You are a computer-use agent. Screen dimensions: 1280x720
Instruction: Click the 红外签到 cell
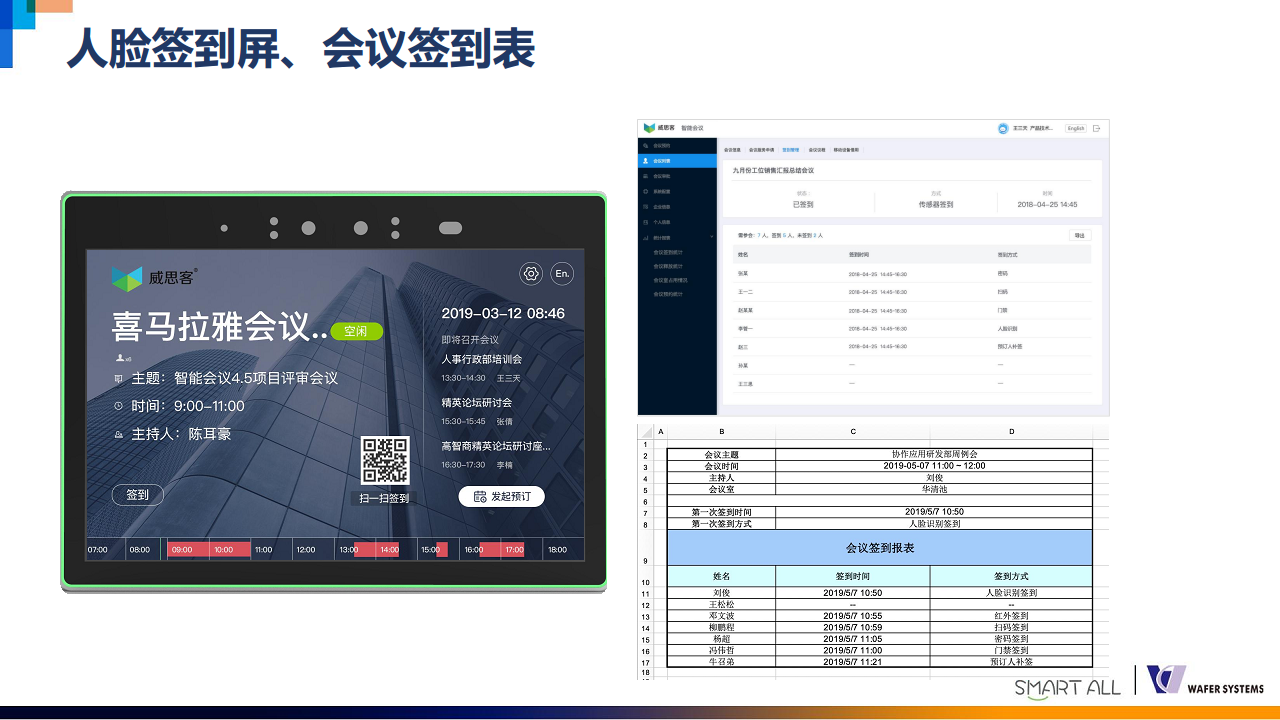pyautogui.click(x=1011, y=616)
